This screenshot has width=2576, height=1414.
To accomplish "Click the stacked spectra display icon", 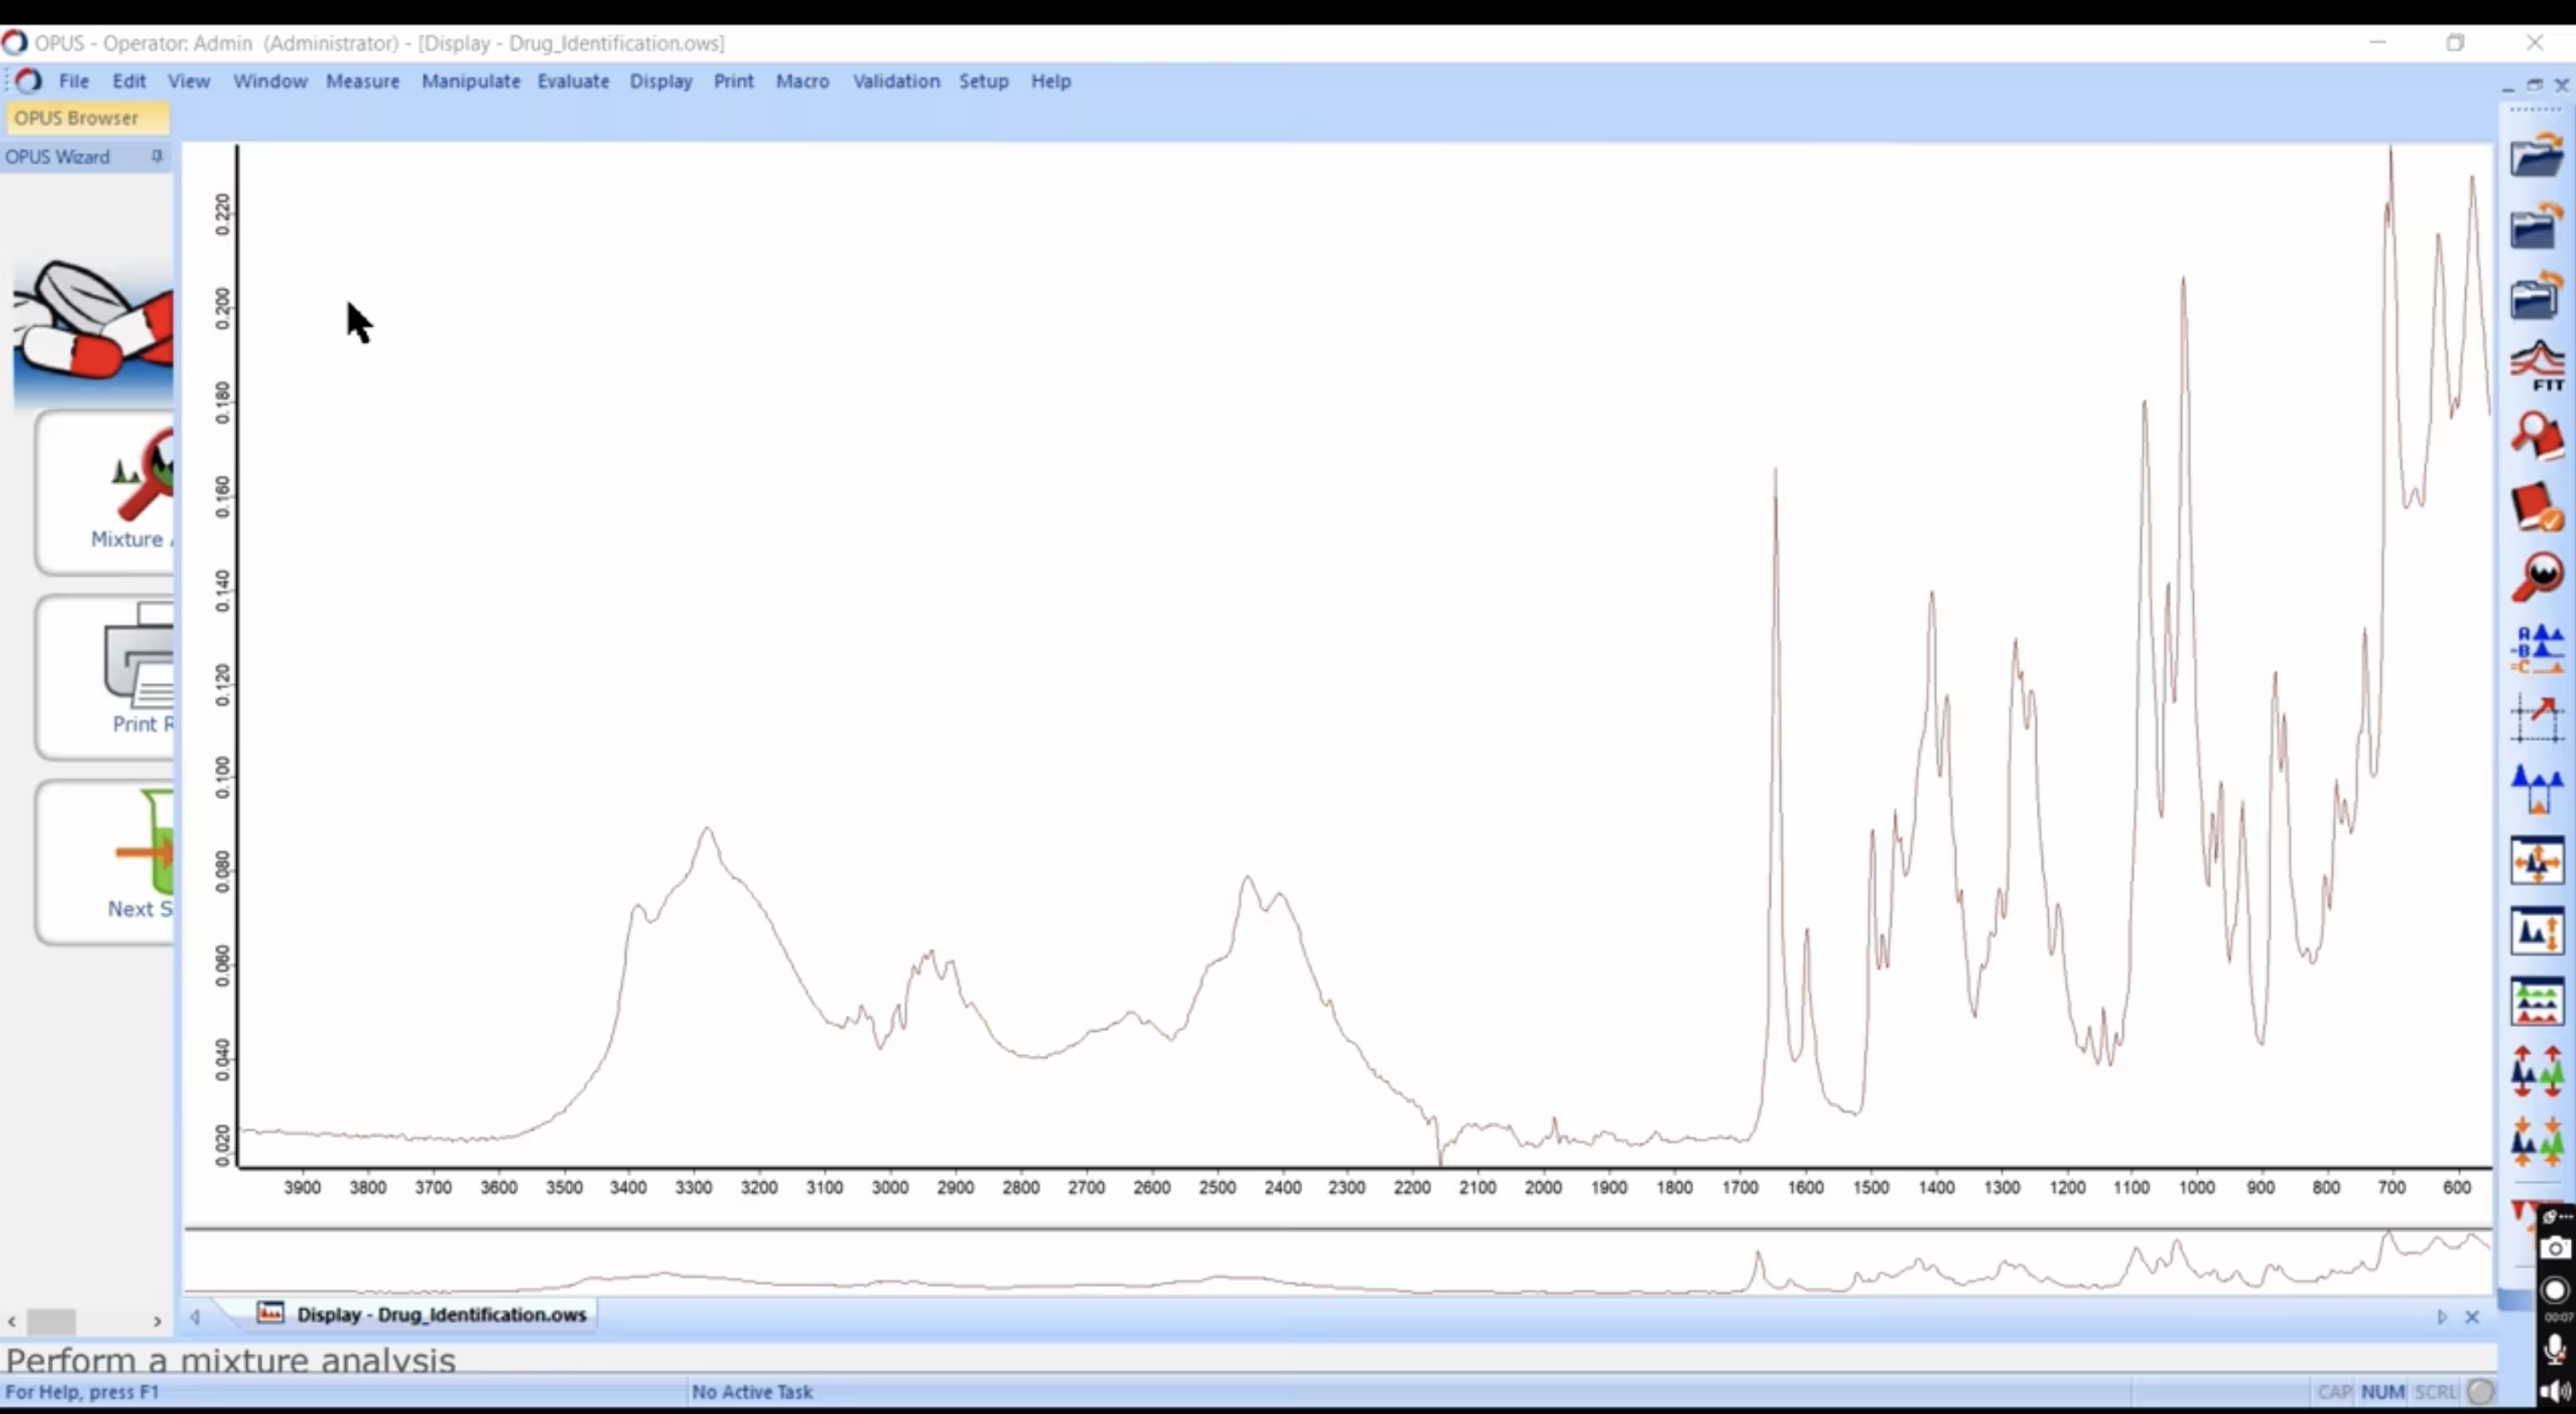I will pyautogui.click(x=2536, y=1001).
